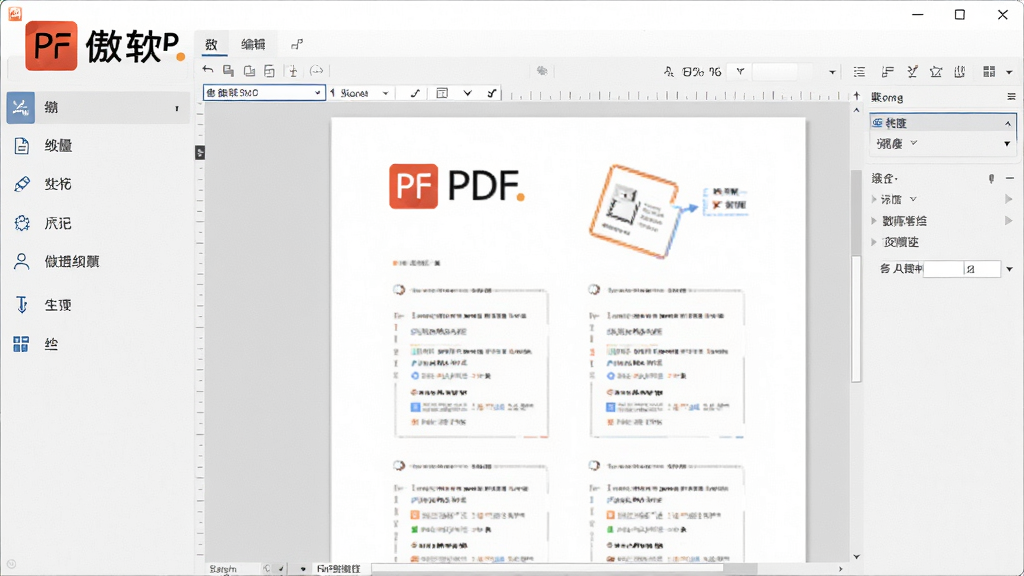Viewport: 1024px width, 576px height.
Task: Open the four-squares grid sidebar item
Action: [x=21, y=344]
